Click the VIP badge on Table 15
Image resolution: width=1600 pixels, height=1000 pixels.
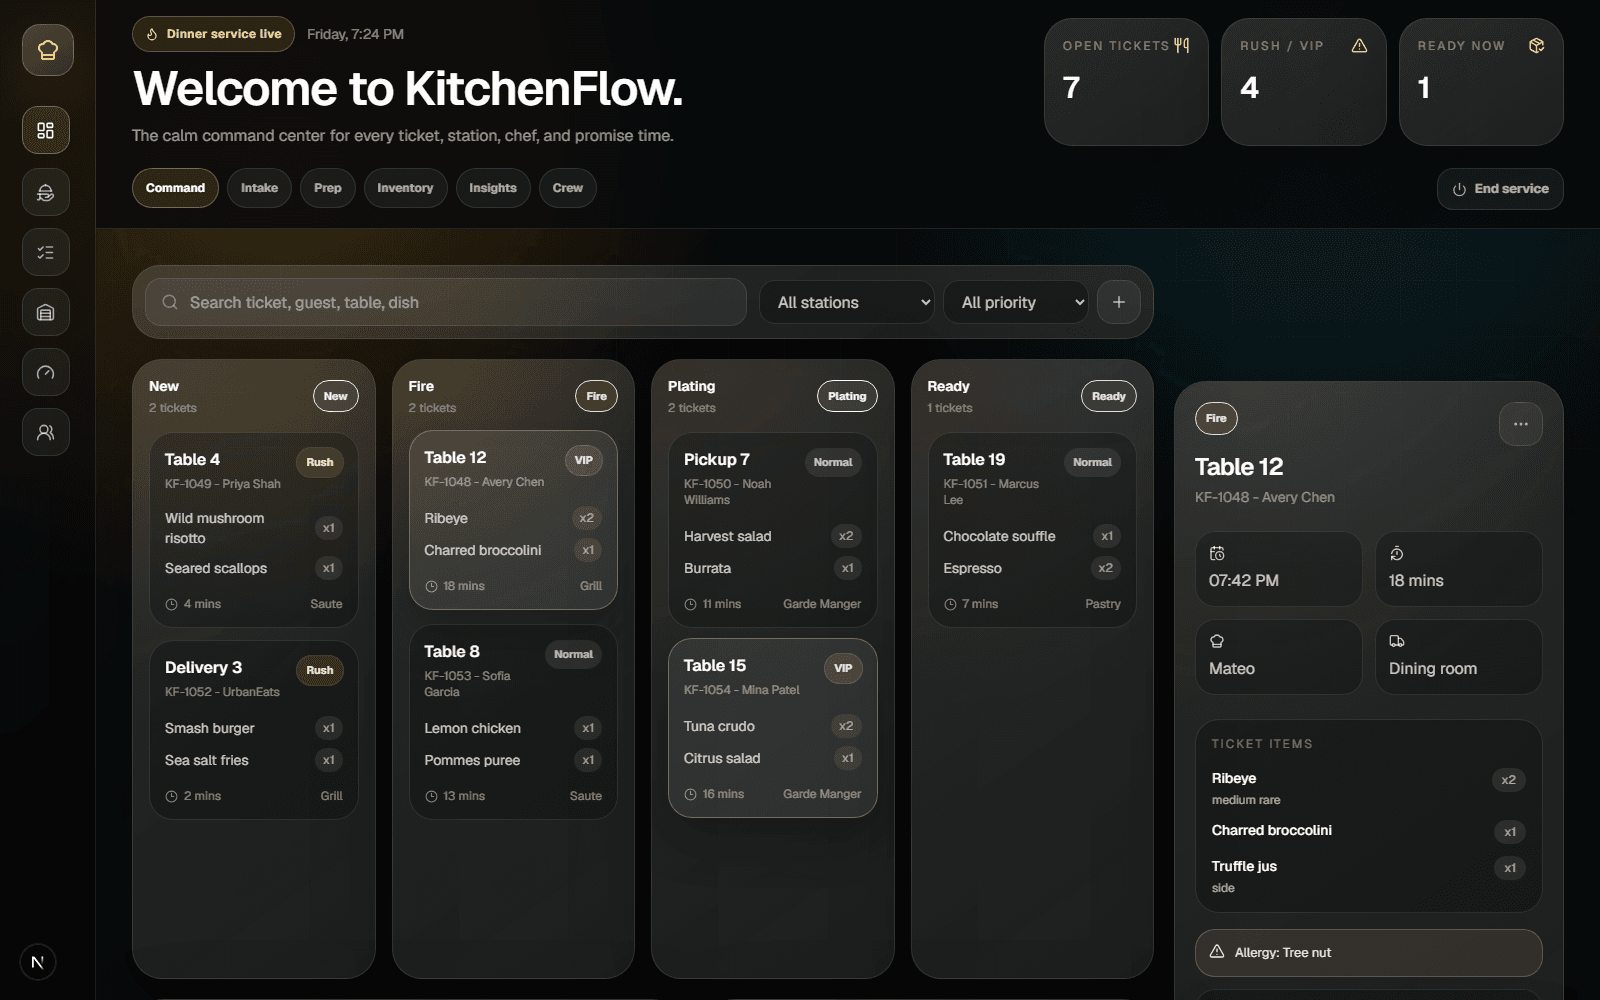843,668
